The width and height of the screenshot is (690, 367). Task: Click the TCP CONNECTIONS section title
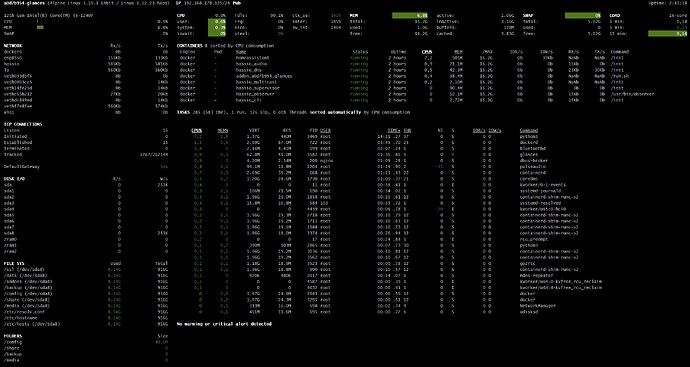point(23,124)
